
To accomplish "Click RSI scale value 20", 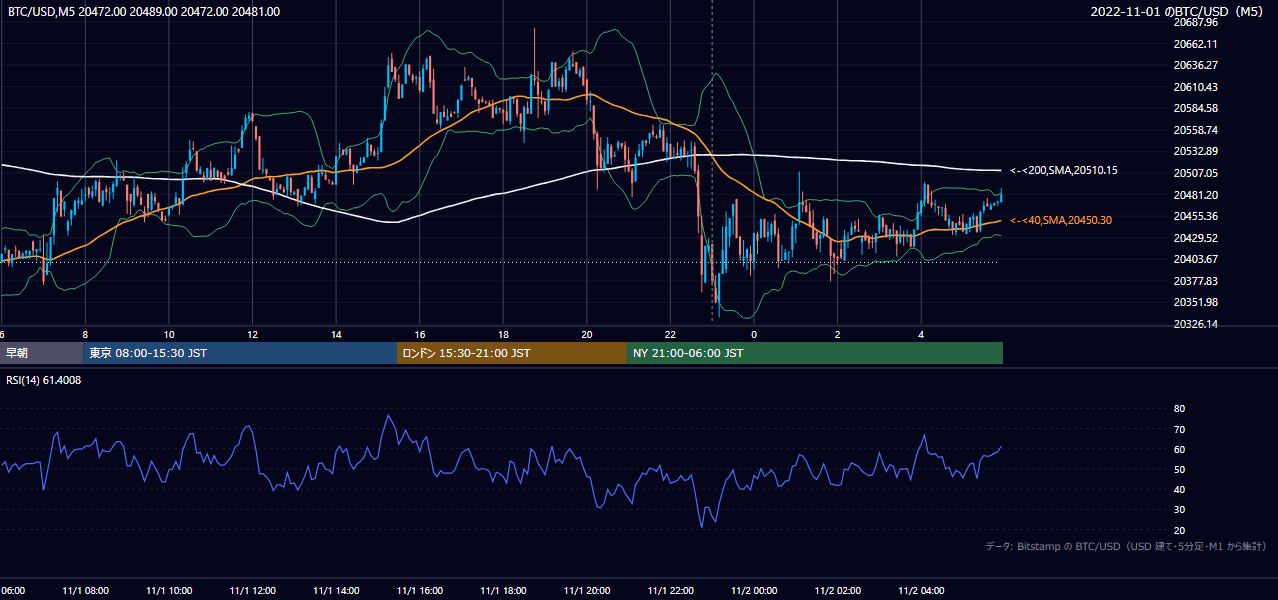I will 1179,530.
